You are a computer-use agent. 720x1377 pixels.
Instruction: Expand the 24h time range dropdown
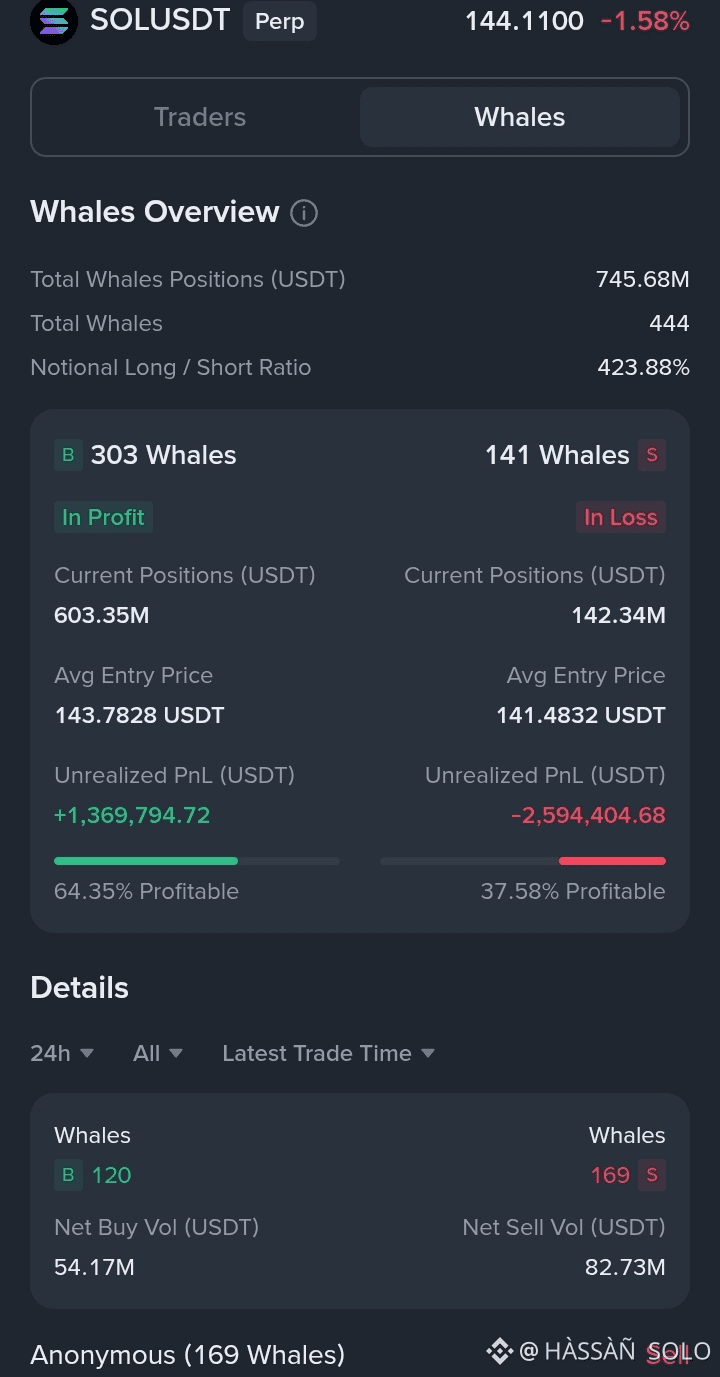coord(62,1053)
